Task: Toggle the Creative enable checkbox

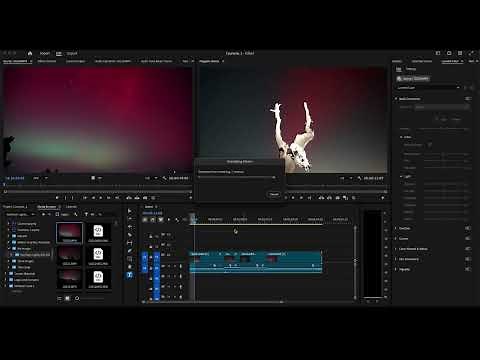Action: 468,228
